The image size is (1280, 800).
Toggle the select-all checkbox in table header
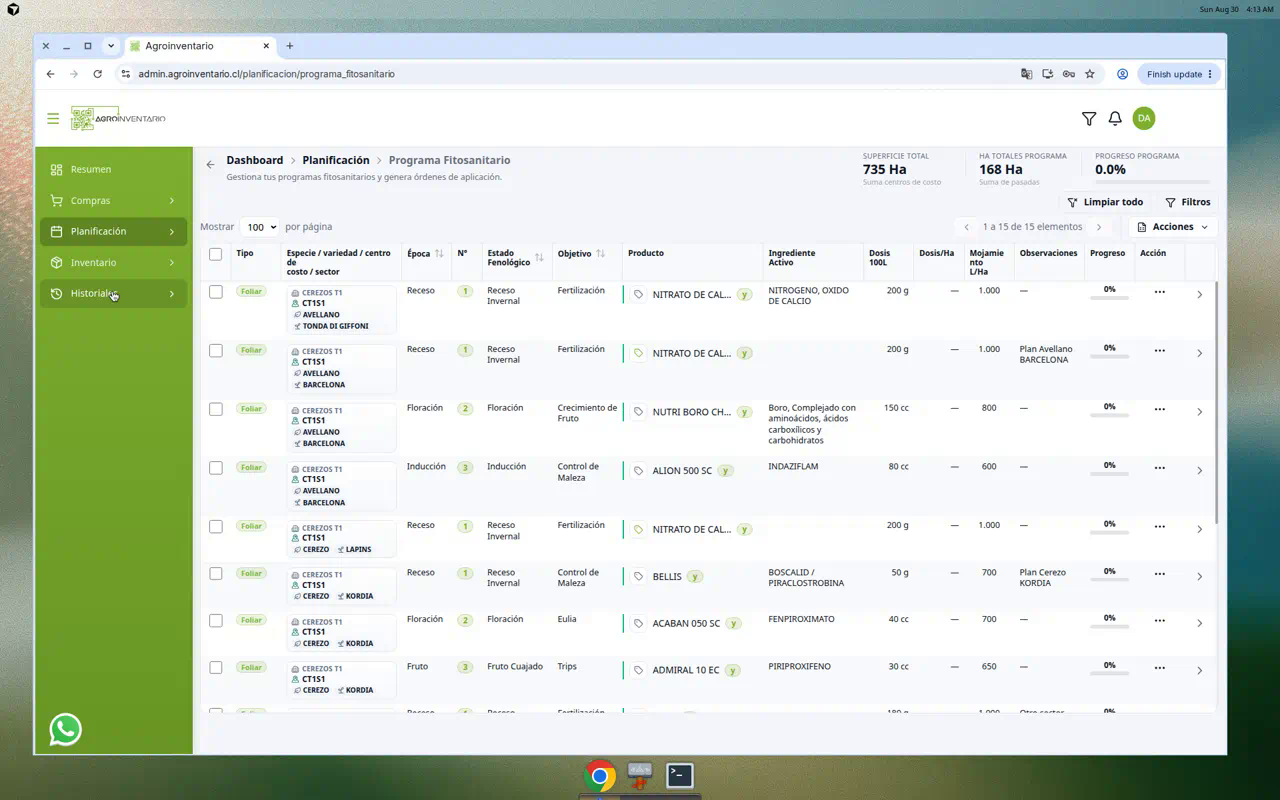(215, 254)
